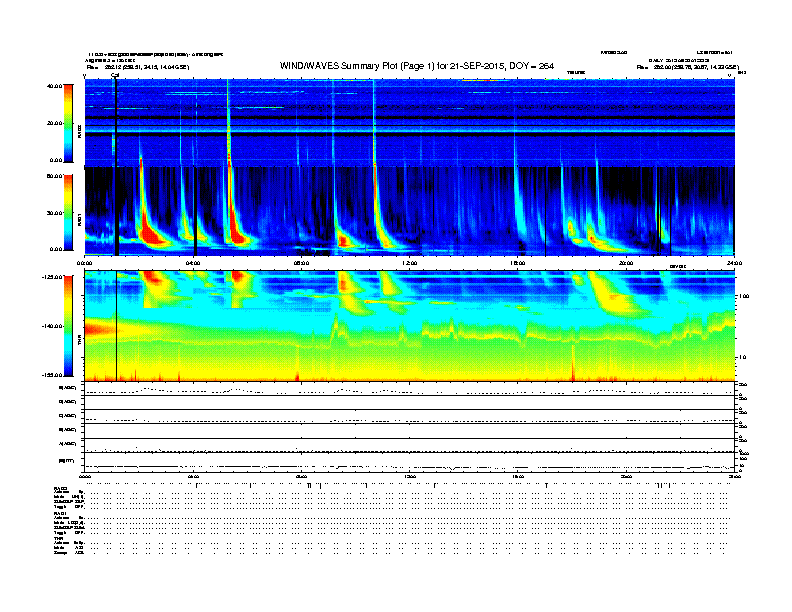Click the 04:00 label beneath RAD1 spectrogram
Viewport: 792px width, 612px height.
pos(193,263)
